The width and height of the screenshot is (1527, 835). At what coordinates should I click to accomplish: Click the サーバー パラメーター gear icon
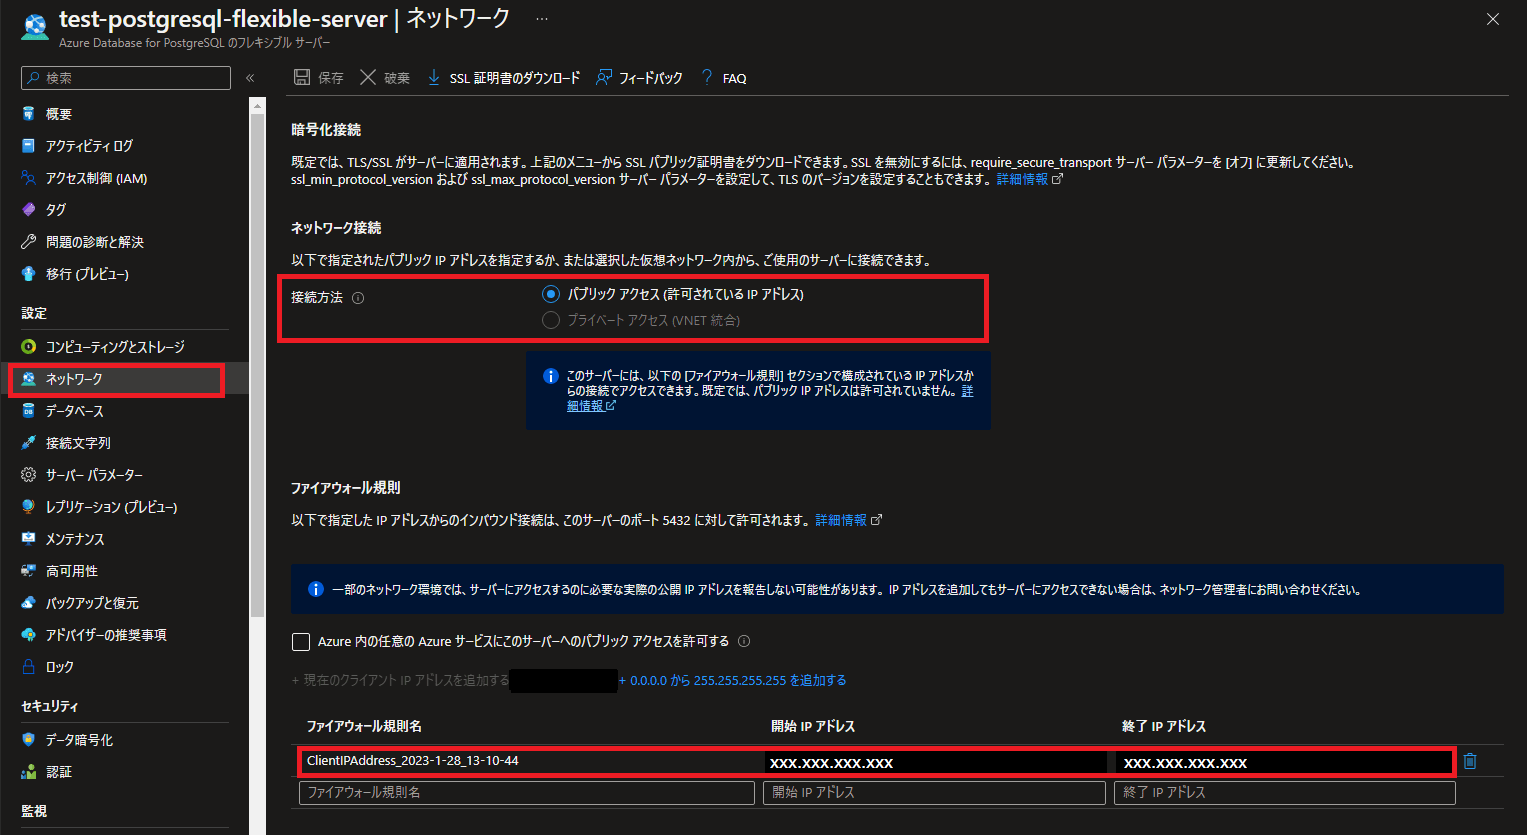coord(28,475)
